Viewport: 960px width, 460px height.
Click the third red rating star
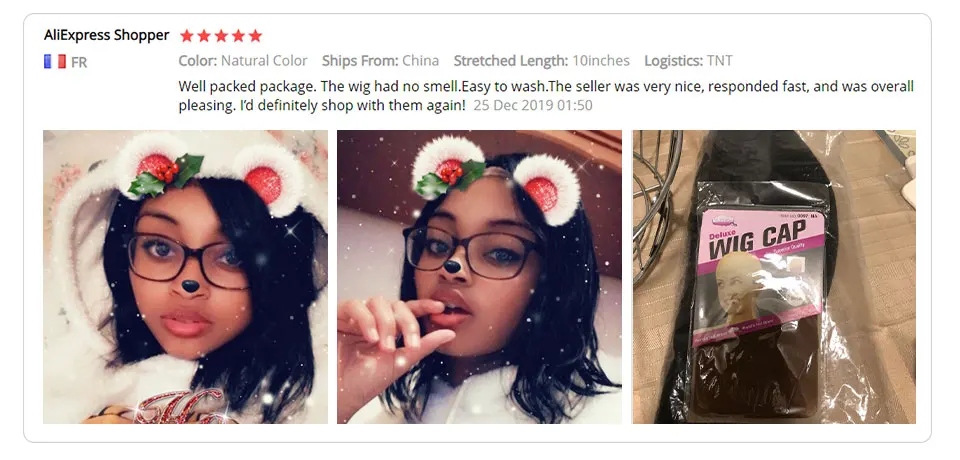pos(221,36)
